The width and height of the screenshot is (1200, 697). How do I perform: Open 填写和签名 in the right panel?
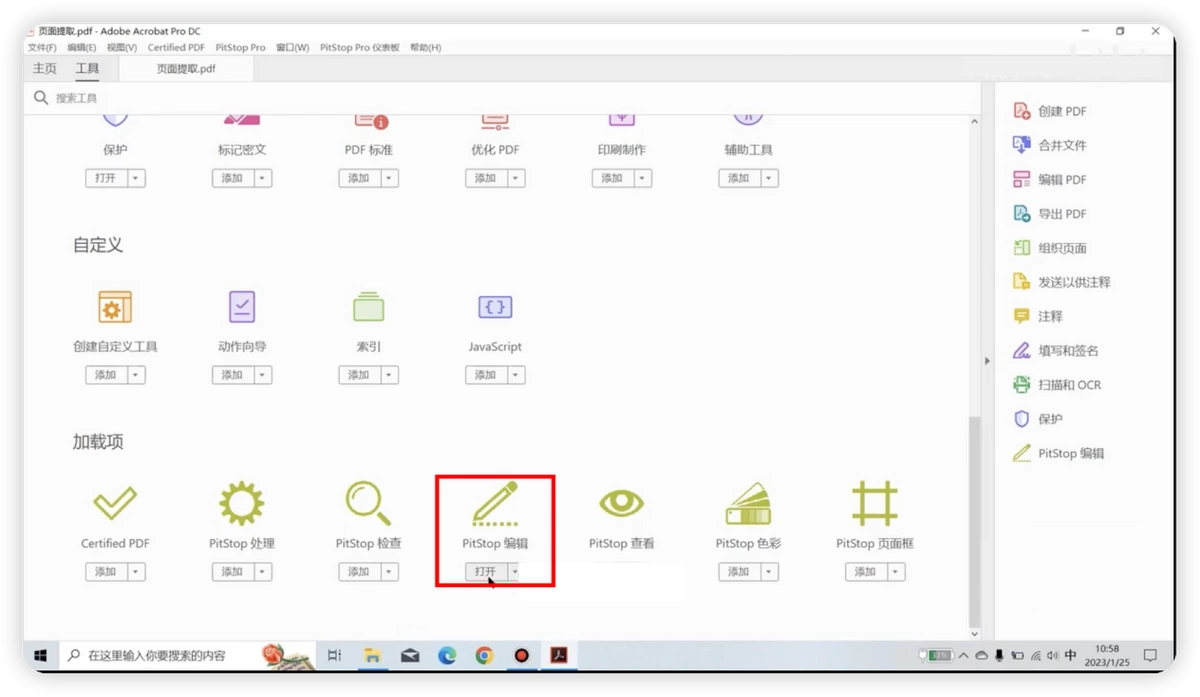tap(1056, 350)
